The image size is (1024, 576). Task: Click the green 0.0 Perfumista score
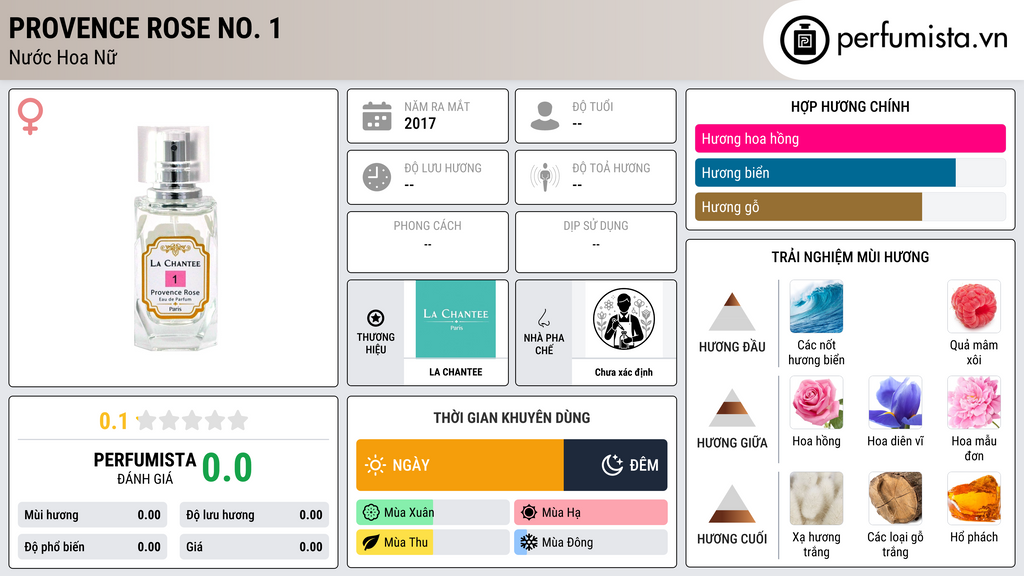227,467
